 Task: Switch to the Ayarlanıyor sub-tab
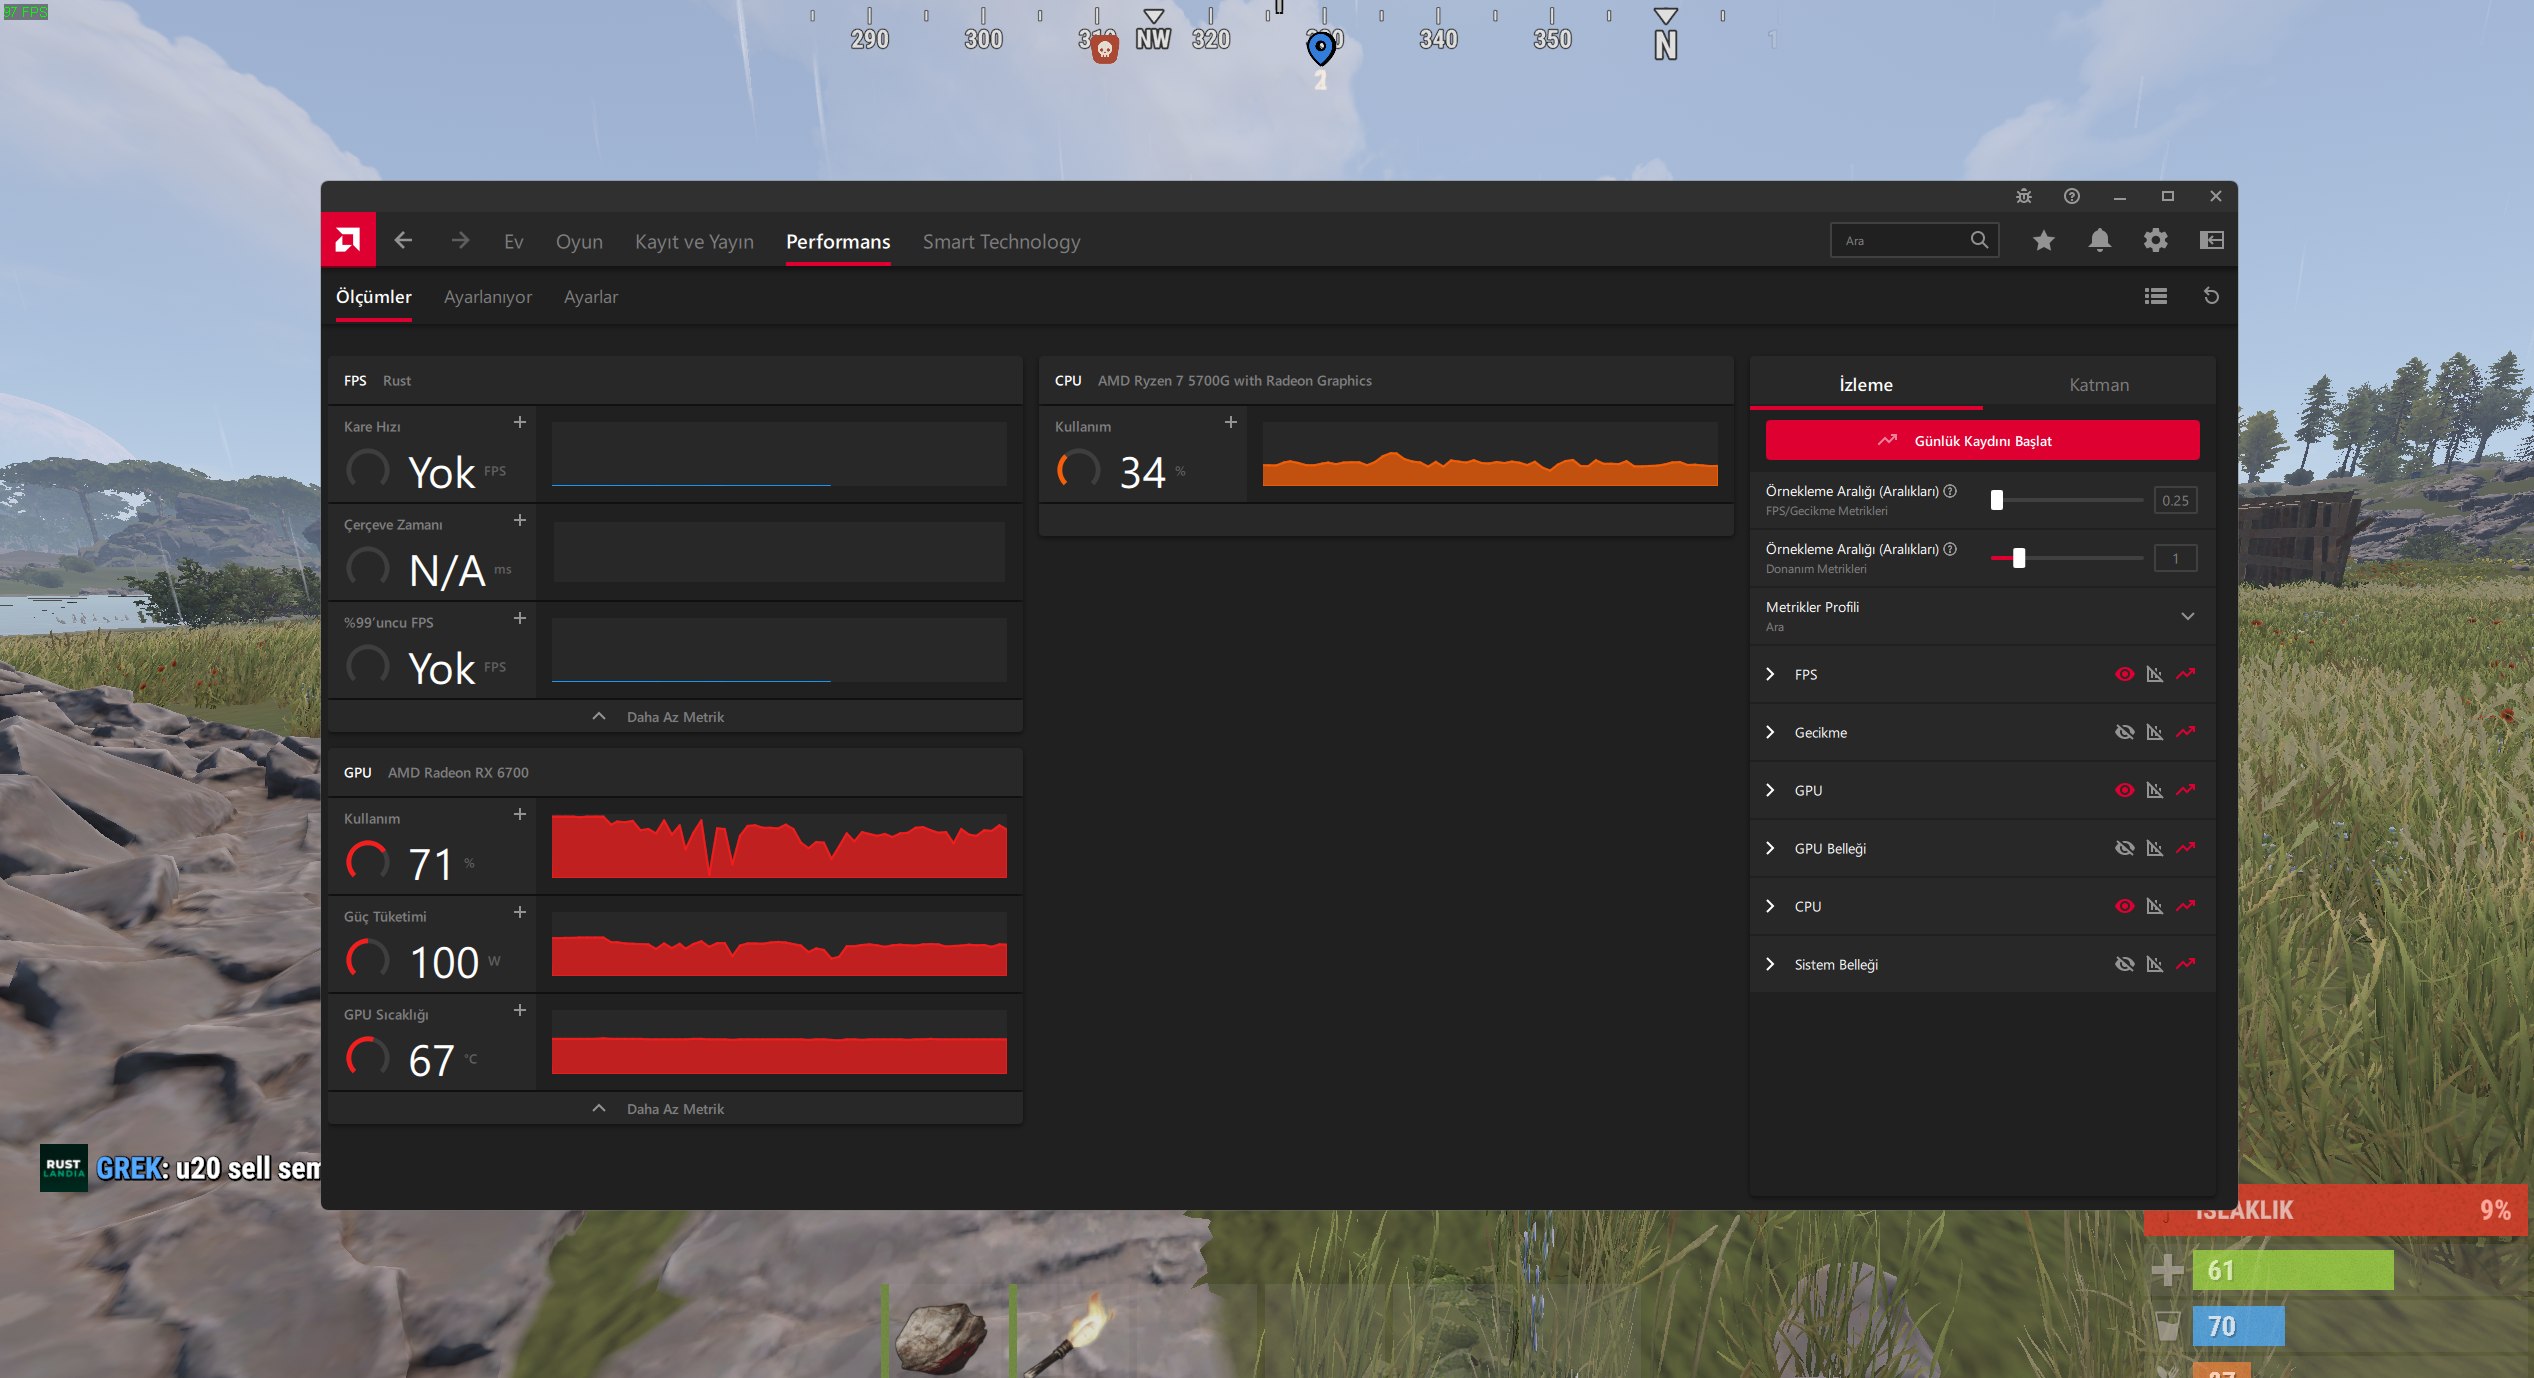coord(488,297)
